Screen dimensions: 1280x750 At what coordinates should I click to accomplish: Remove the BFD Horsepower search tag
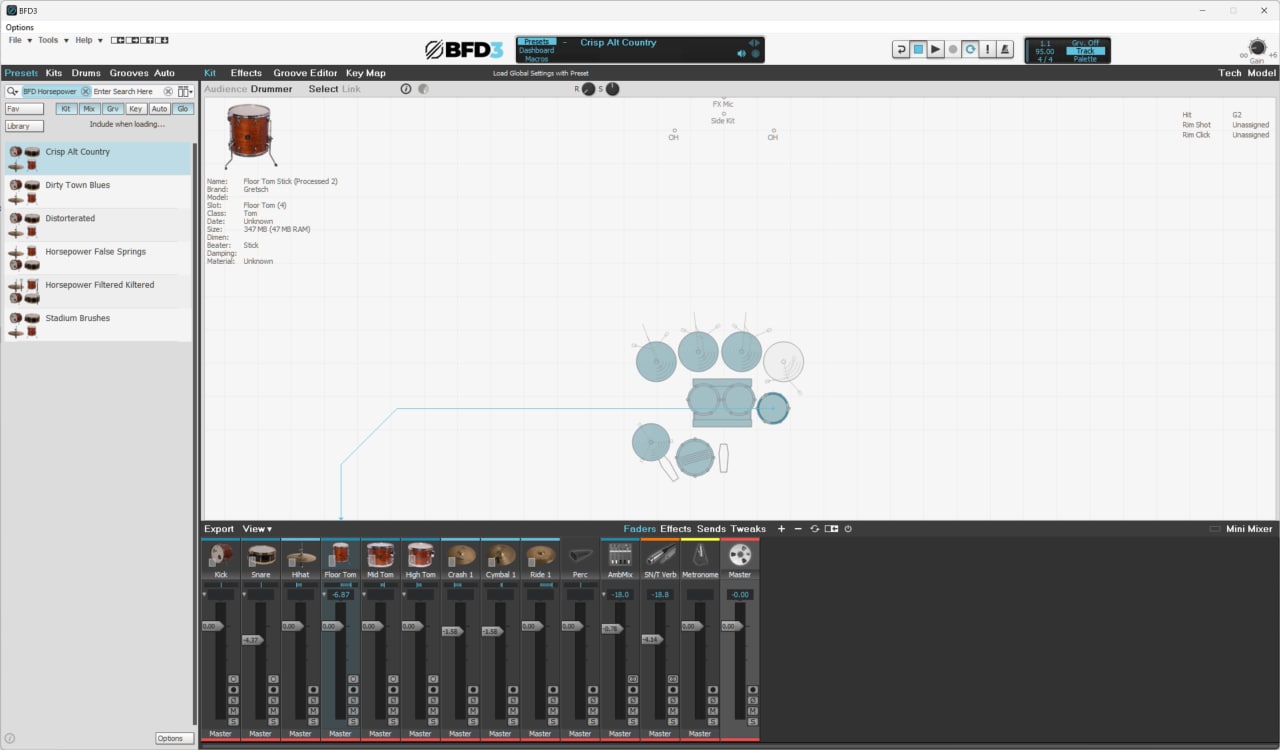click(85, 91)
